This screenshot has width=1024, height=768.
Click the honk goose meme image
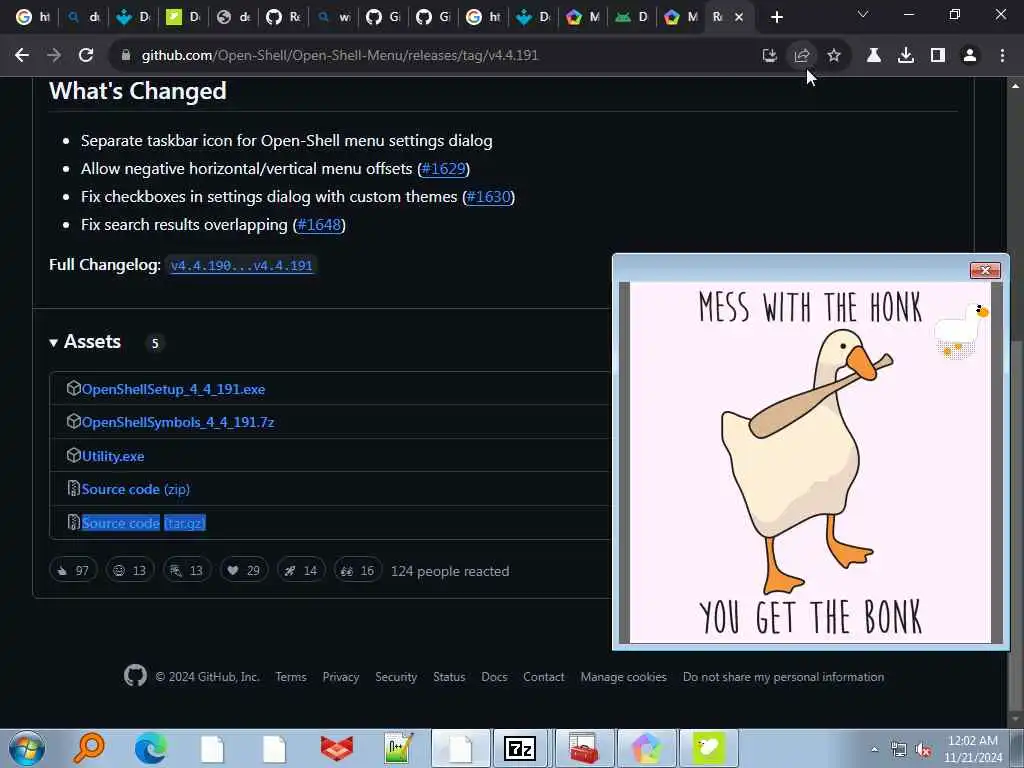coord(810,462)
